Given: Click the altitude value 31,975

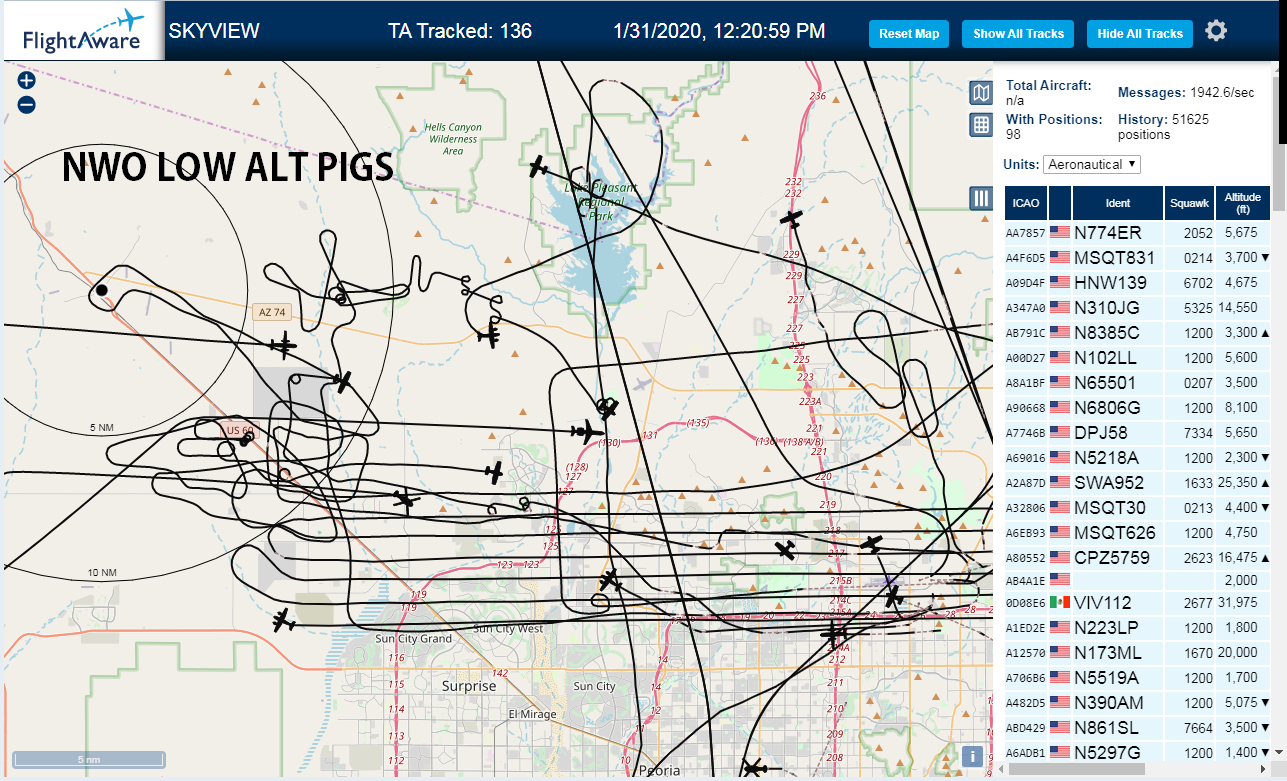Looking at the screenshot, I should (x=1239, y=603).
